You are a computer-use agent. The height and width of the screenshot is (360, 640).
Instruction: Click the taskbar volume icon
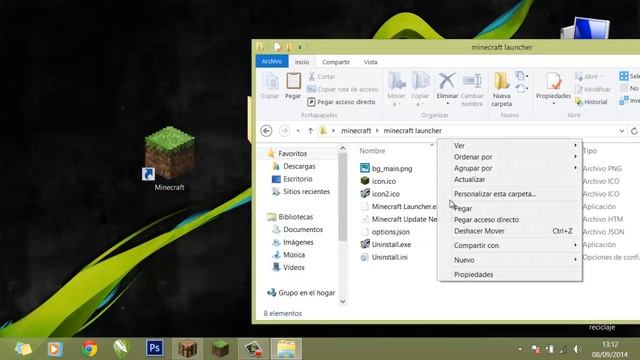pyautogui.click(x=577, y=349)
